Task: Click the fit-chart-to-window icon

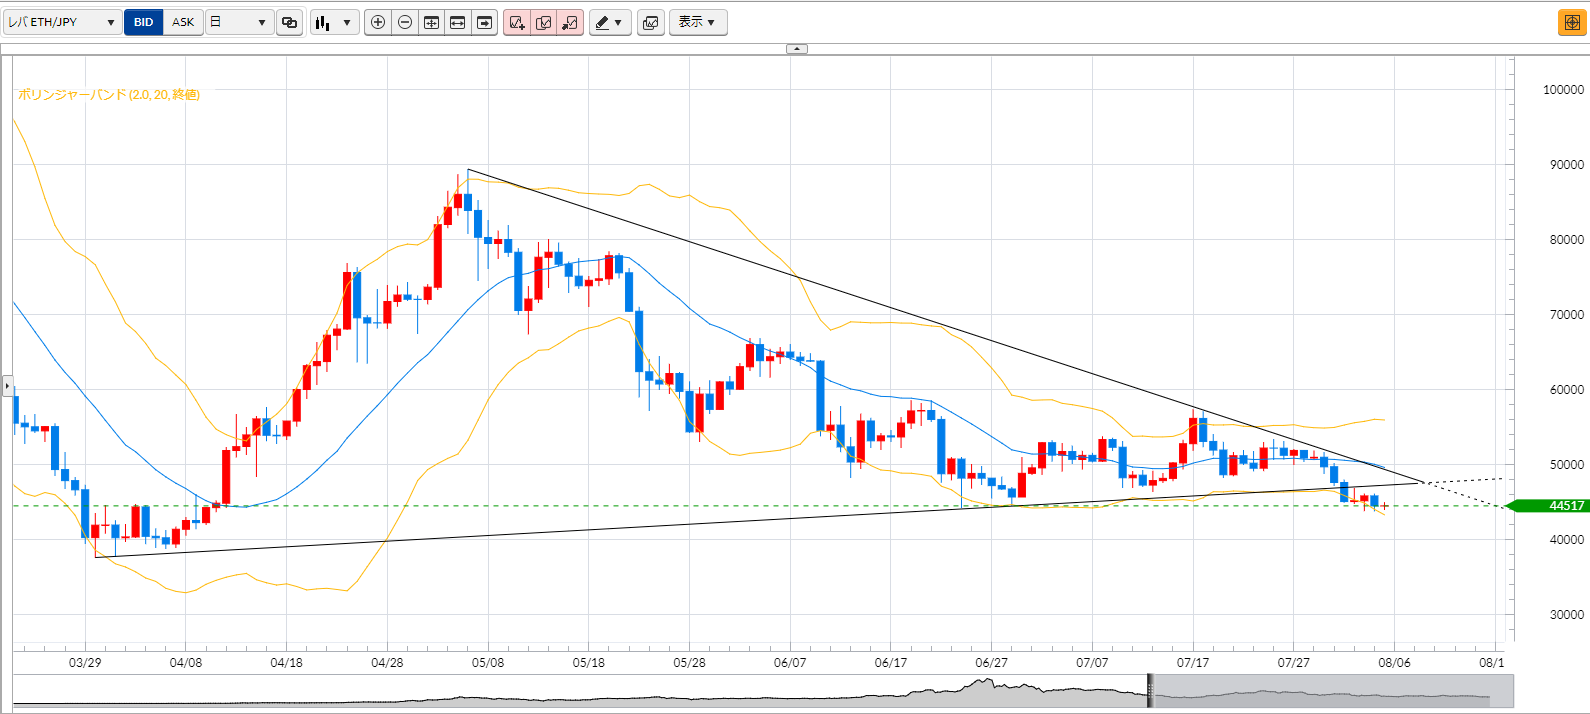Action: click(431, 22)
